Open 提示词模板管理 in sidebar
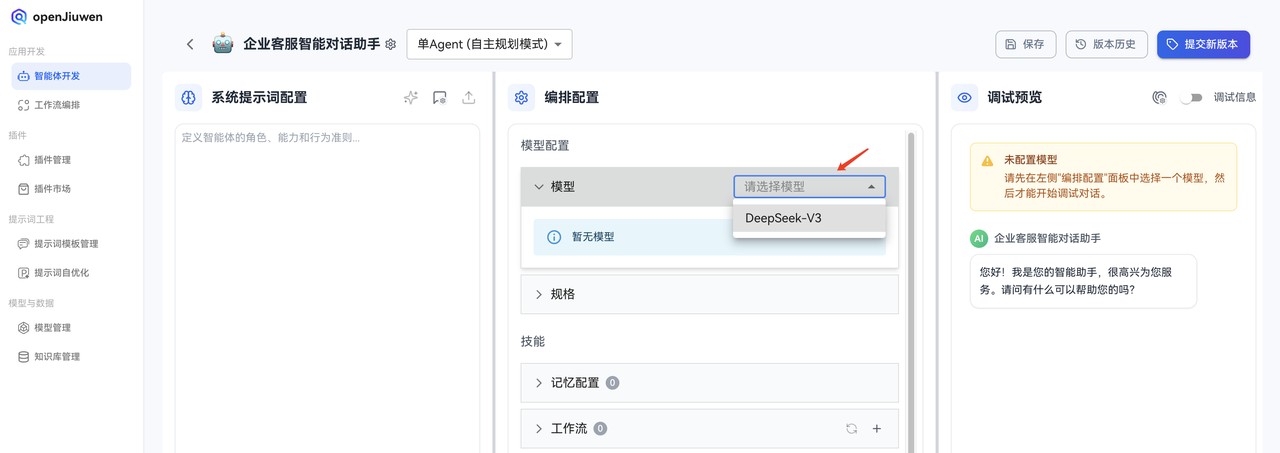This screenshot has height=453, width=1280. (x=71, y=244)
